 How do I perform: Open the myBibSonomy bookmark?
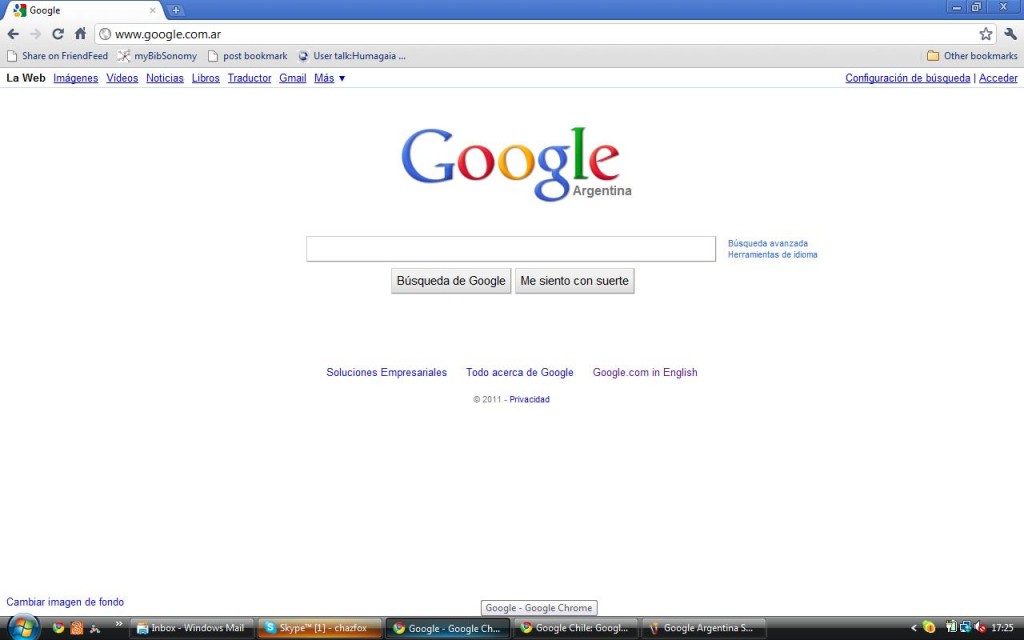point(157,56)
